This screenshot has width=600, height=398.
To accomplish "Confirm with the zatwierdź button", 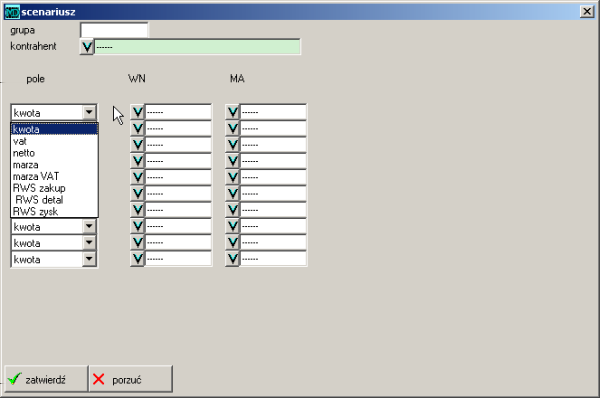I will 46,379.
